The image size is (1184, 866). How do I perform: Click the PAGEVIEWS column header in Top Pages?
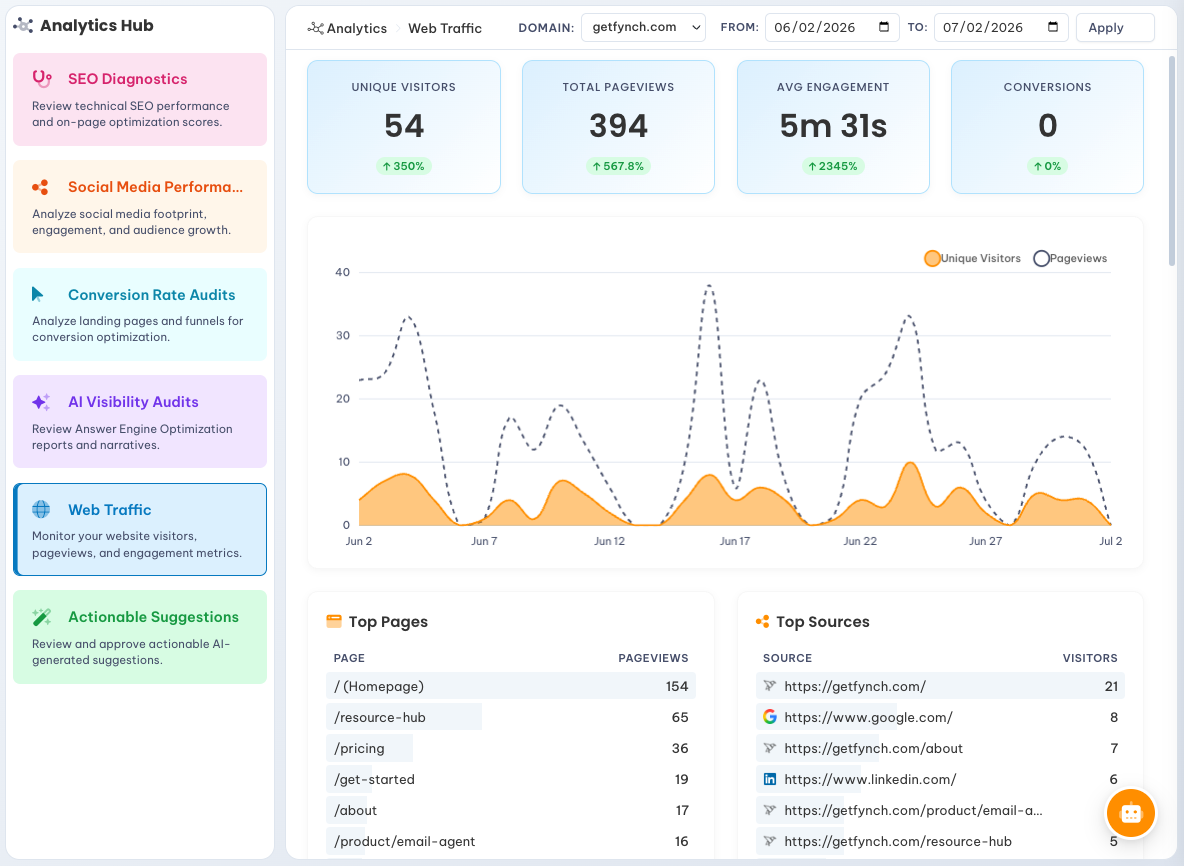point(653,658)
